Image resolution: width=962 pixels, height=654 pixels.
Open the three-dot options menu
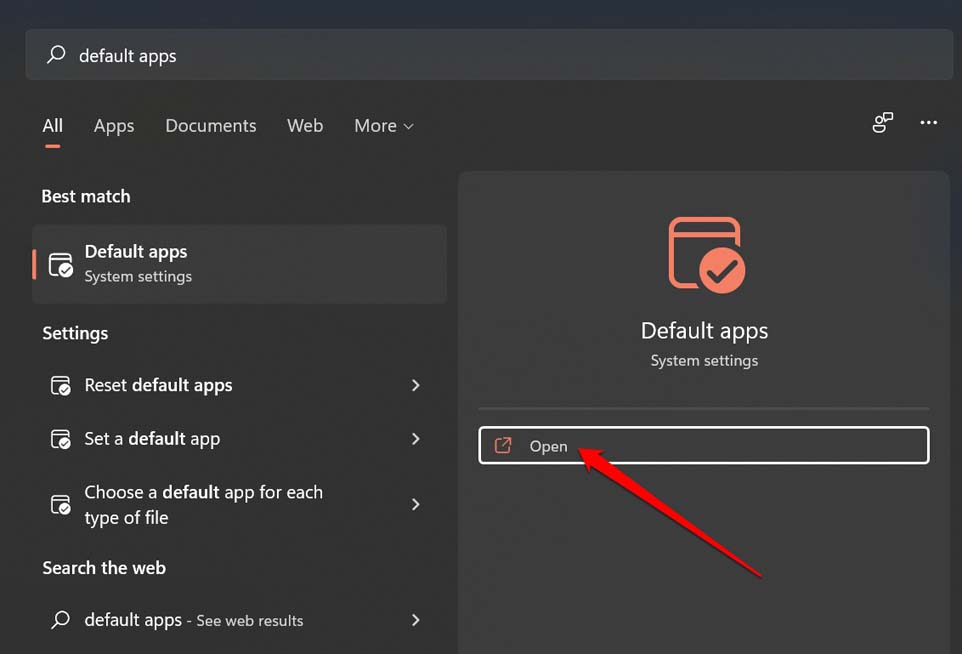click(x=928, y=123)
